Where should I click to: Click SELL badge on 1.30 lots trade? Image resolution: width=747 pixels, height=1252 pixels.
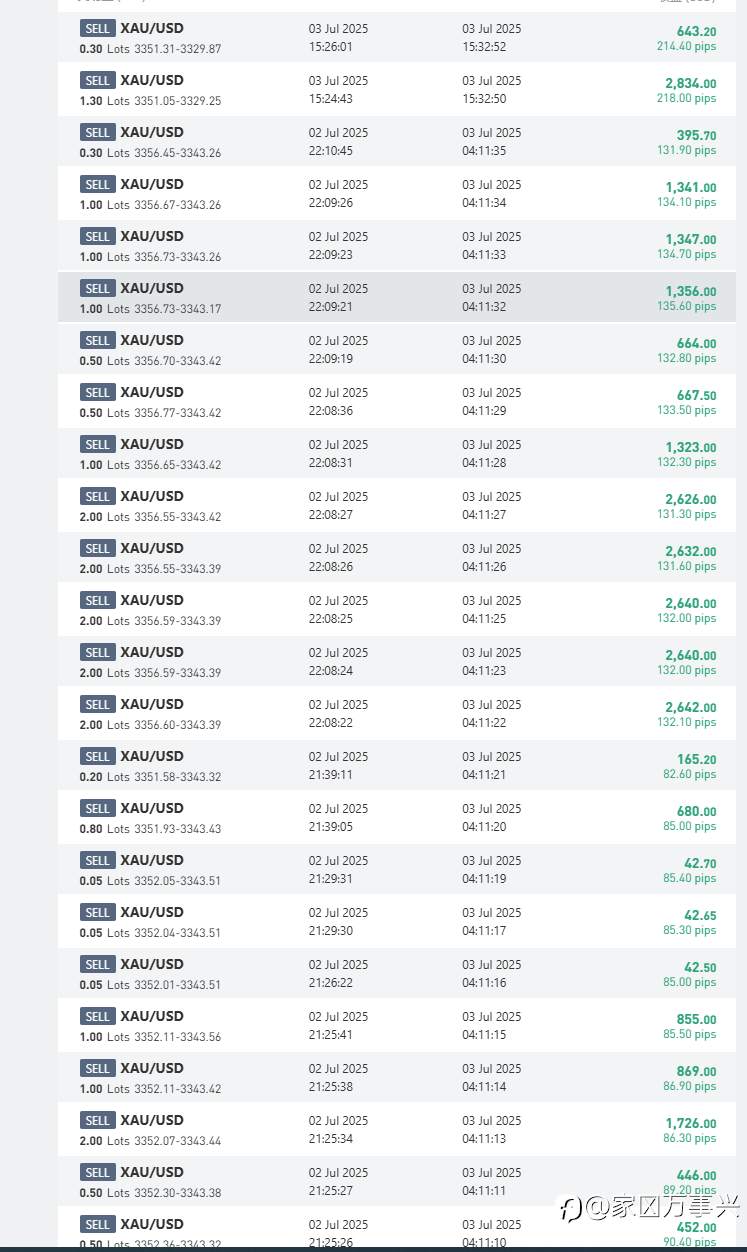98,80
